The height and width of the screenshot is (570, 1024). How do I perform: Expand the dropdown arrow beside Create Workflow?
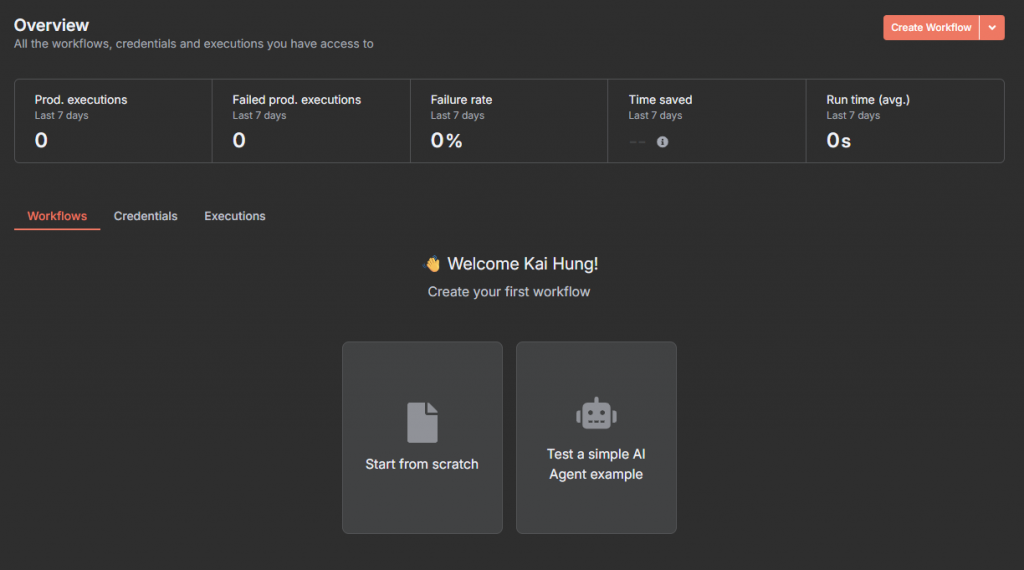991,28
